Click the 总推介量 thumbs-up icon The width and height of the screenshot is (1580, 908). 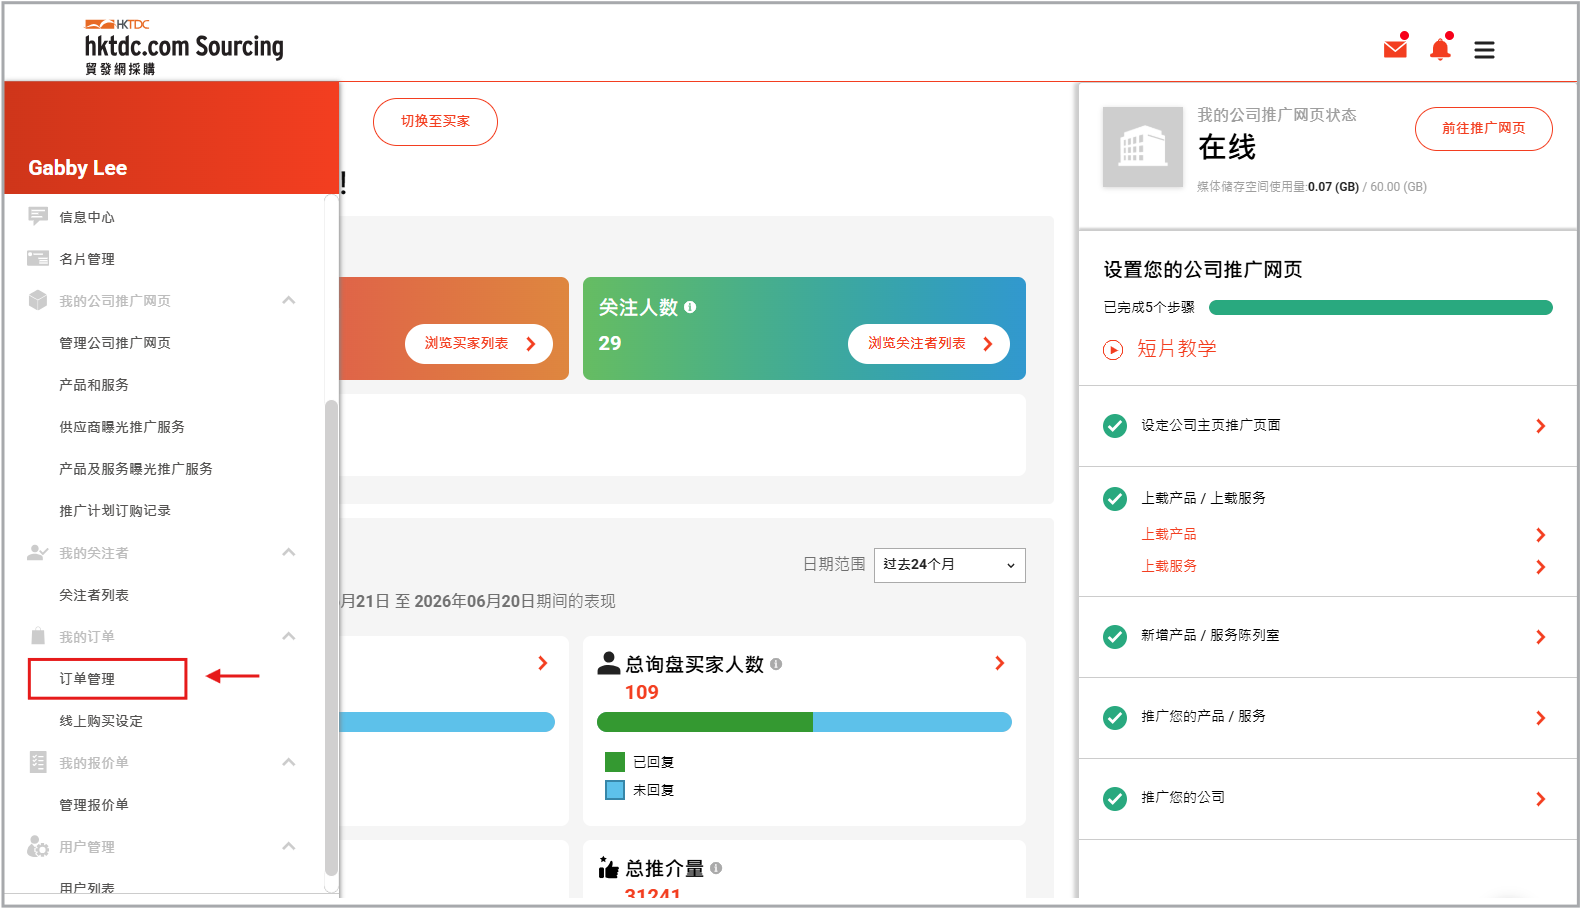[608, 867]
